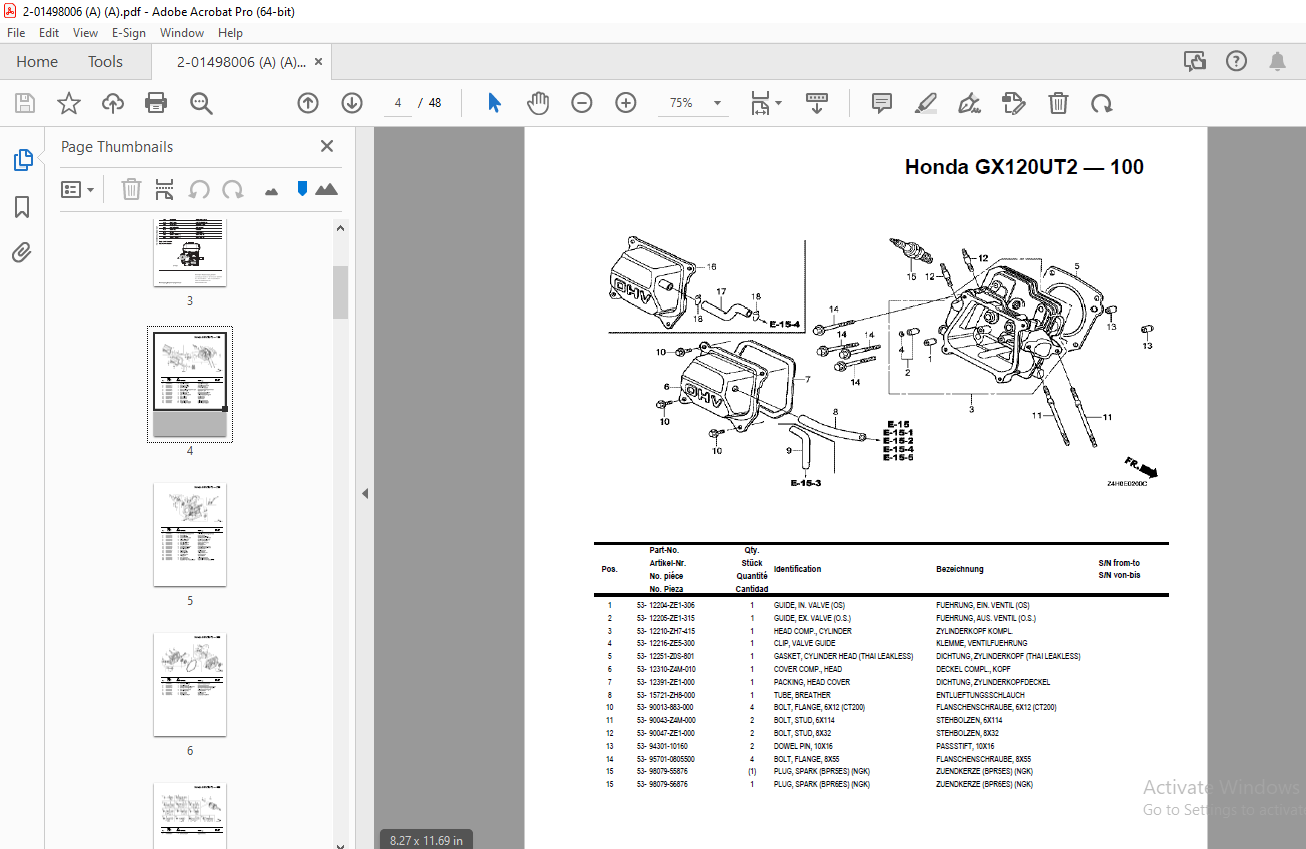The width and height of the screenshot is (1306, 849).
Task: Rotate thumbnail counterclockwise in panel
Action: tap(199, 189)
